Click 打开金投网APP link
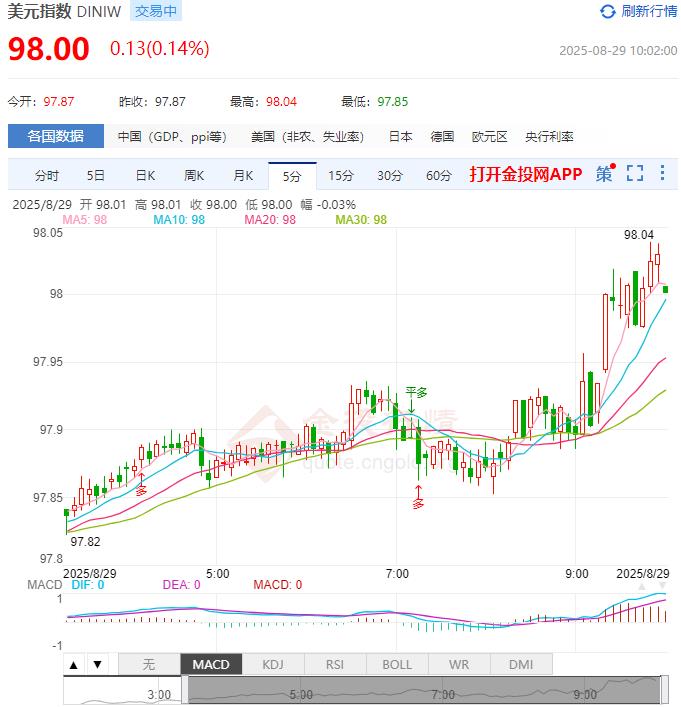The width and height of the screenshot is (681, 707). point(525,174)
